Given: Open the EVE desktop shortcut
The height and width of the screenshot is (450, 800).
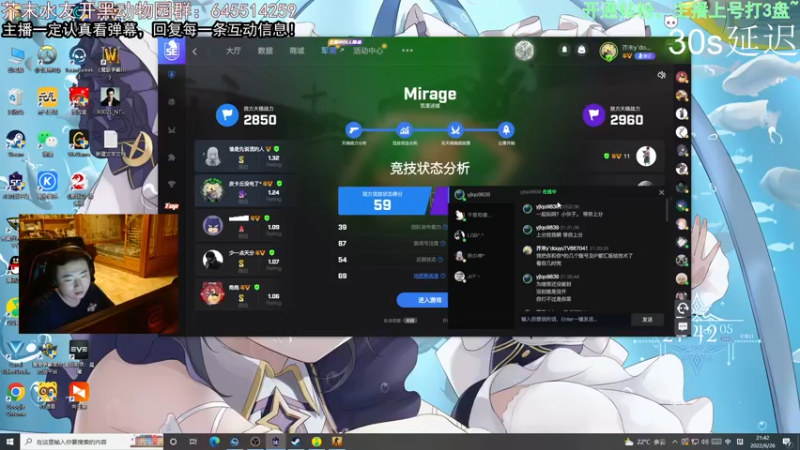Looking at the screenshot, I should [79, 356].
